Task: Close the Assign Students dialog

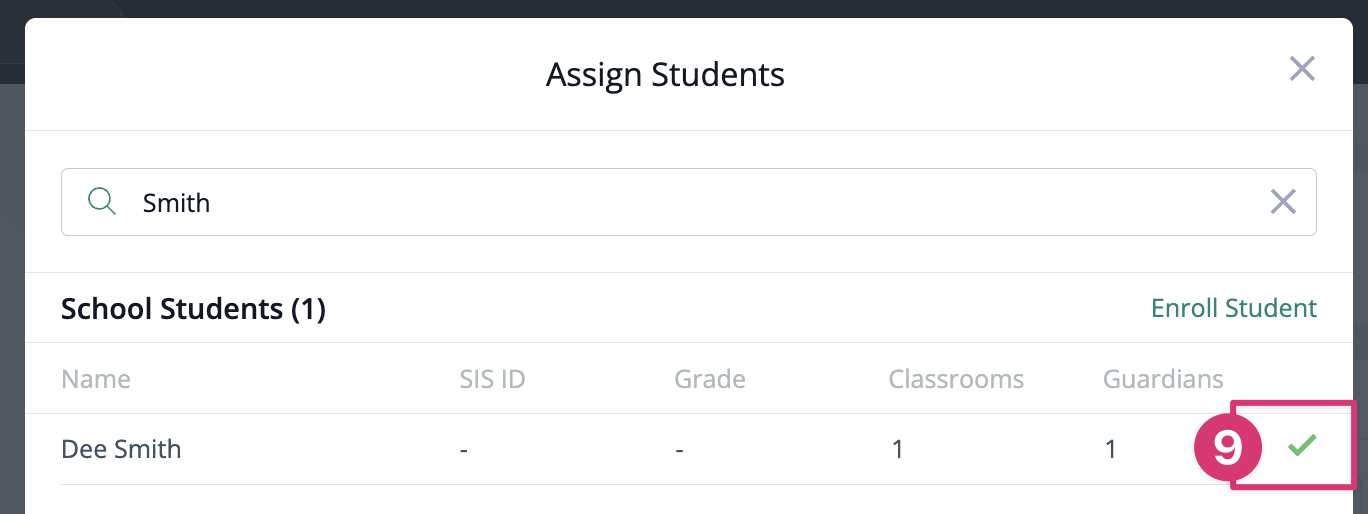Action: tap(1301, 69)
